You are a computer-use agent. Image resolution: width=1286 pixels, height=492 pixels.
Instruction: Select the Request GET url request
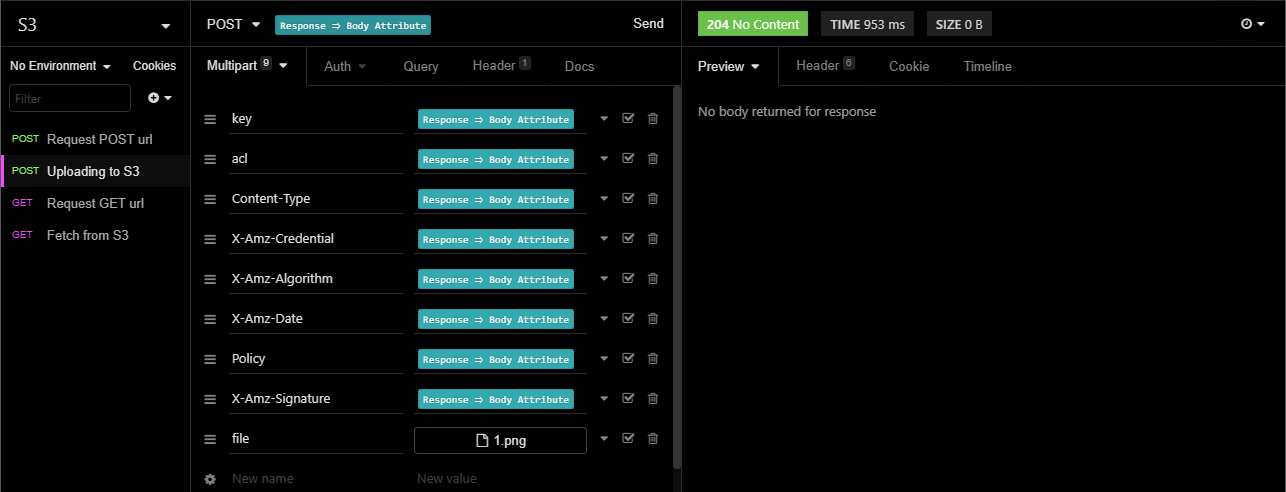pyautogui.click(x=95, y=203)
